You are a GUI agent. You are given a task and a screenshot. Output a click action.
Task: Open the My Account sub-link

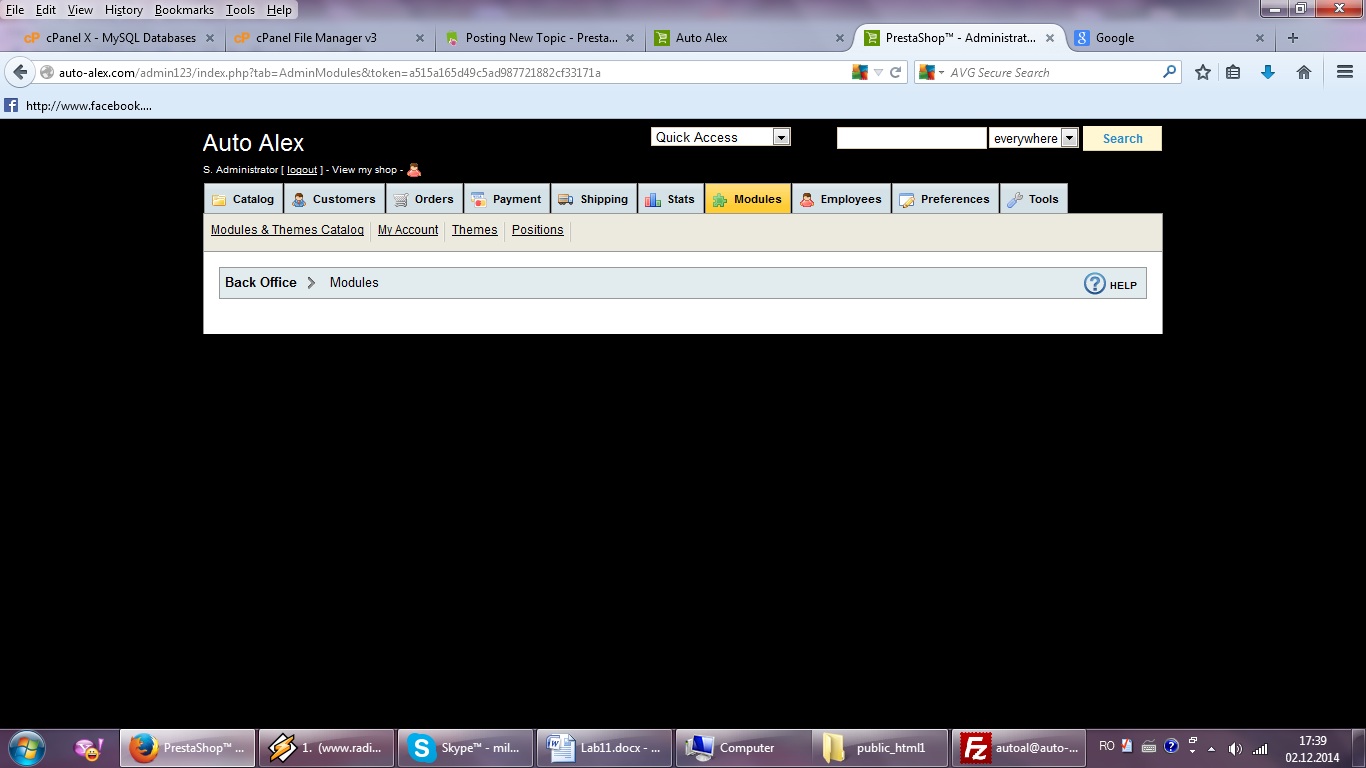click(408, 230)
